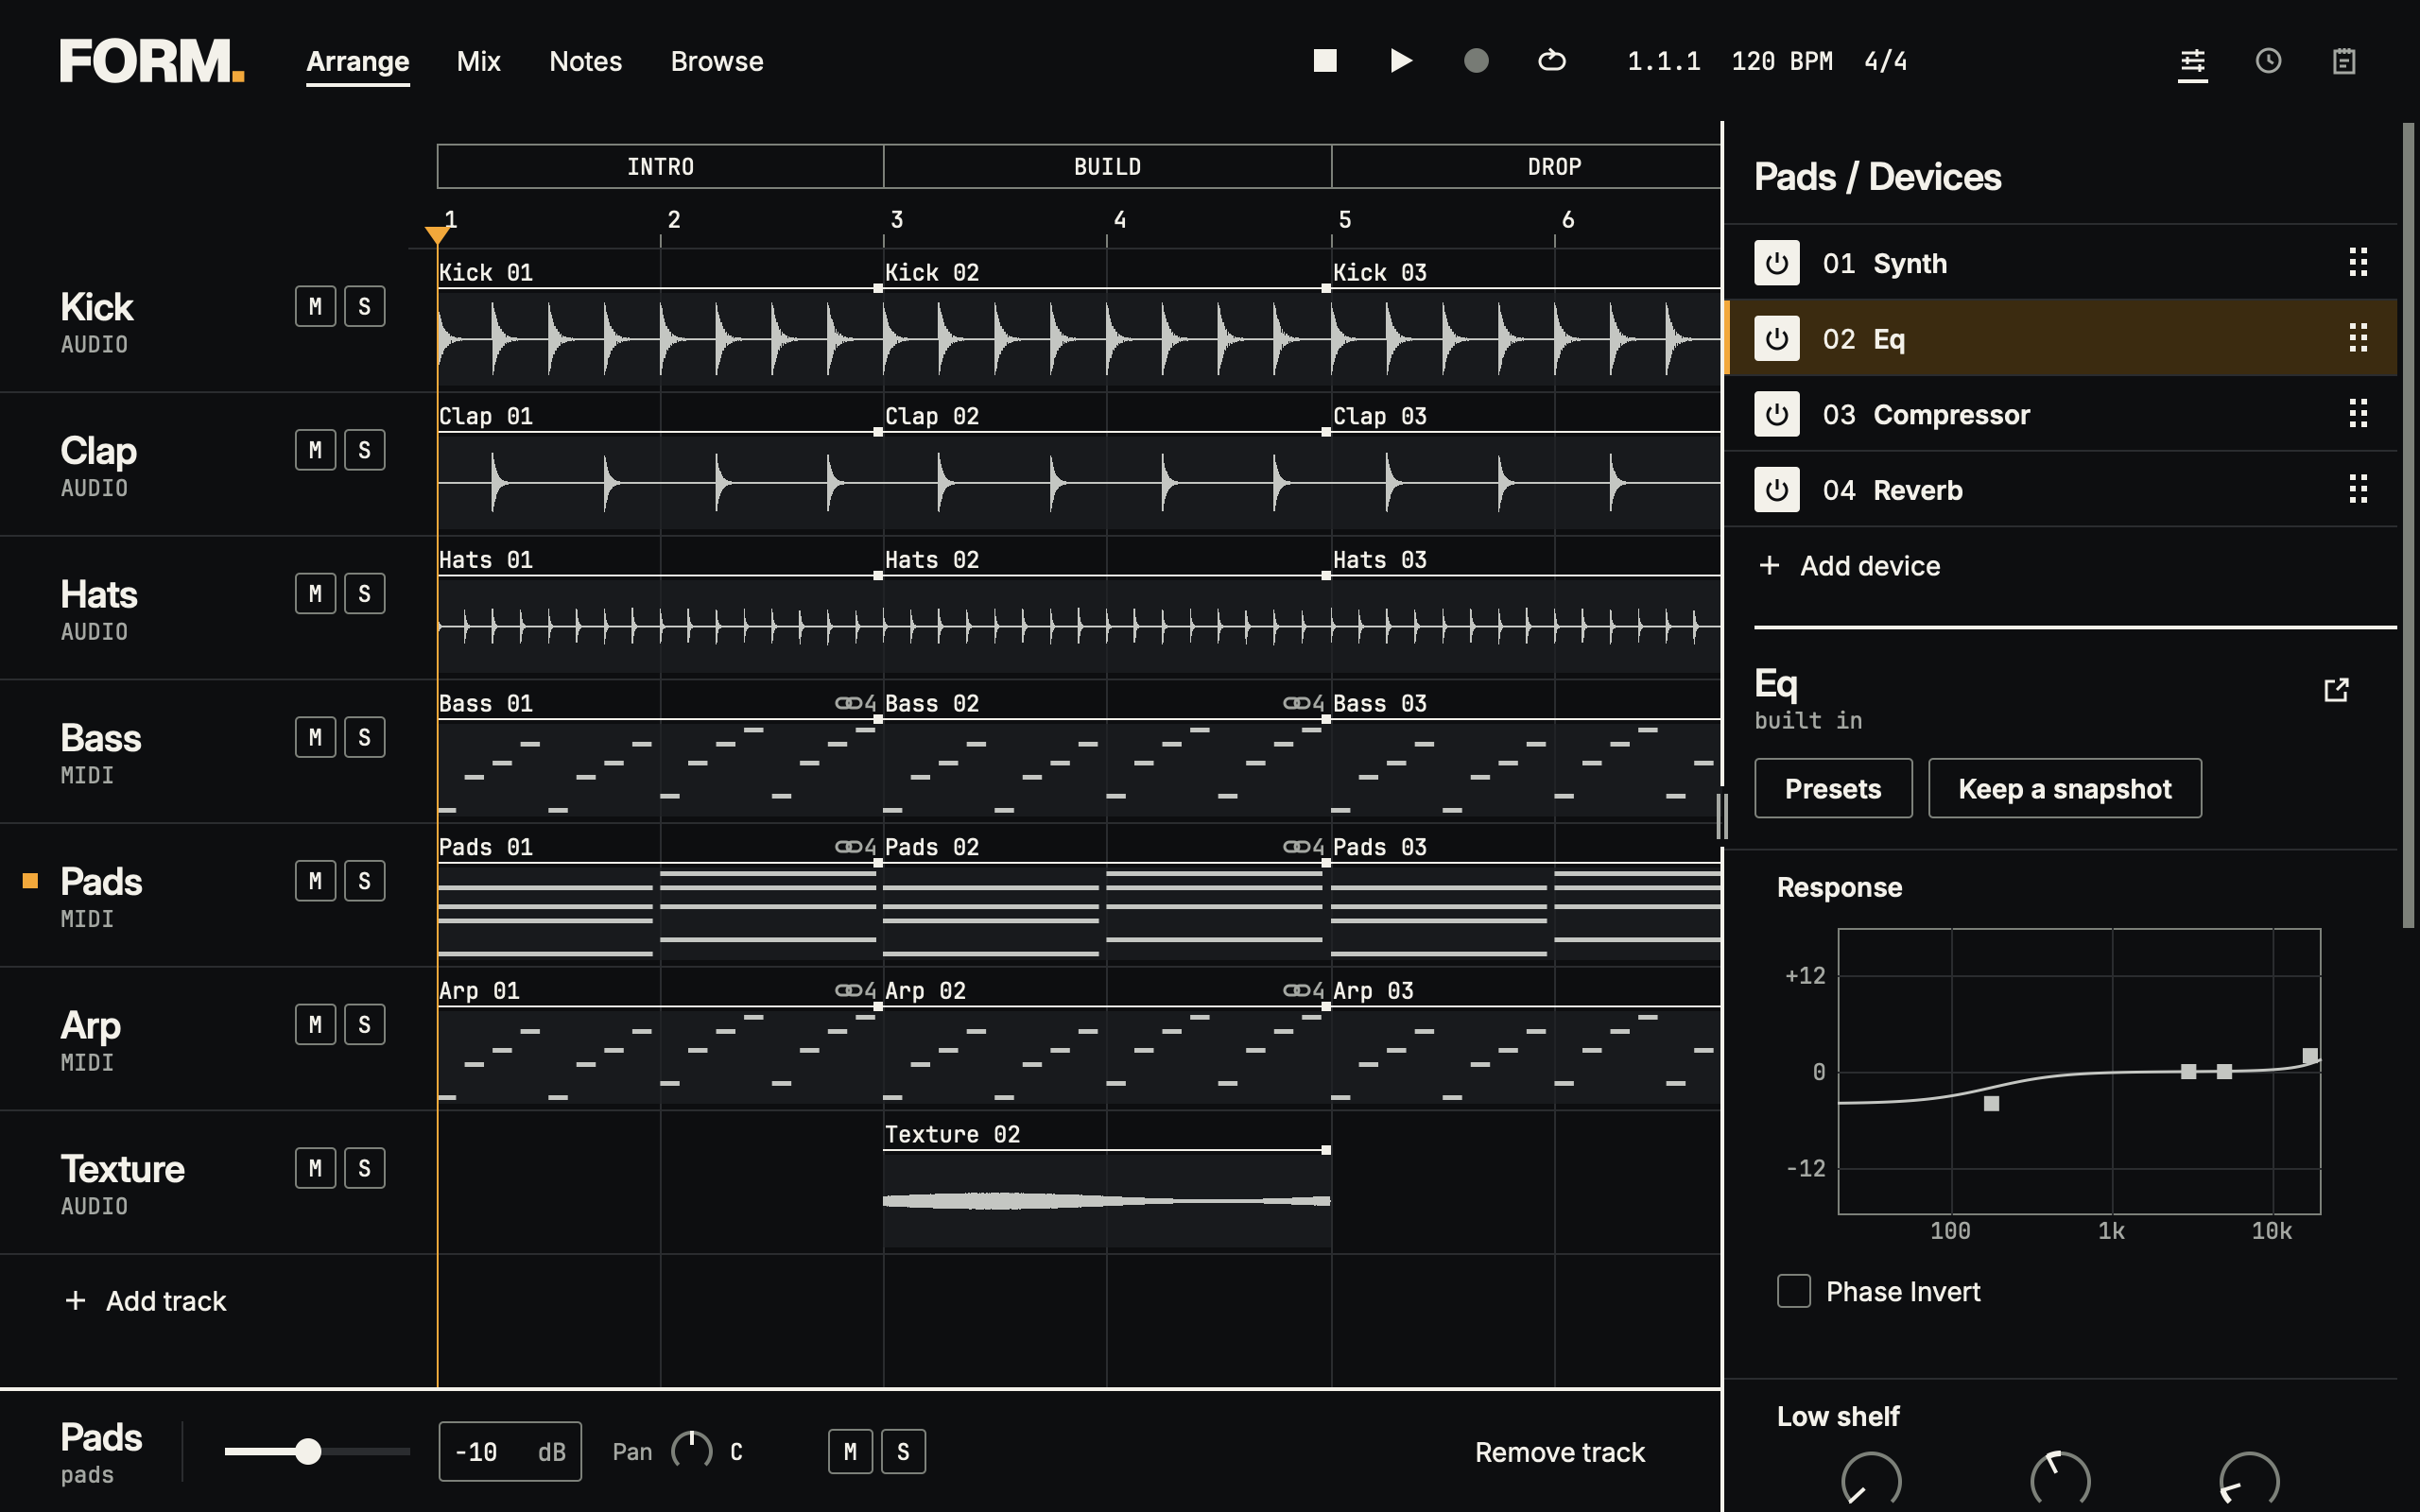Solo the Bass track
The width and height of the screenshot is (2420, 1512).
pos(365,737)
